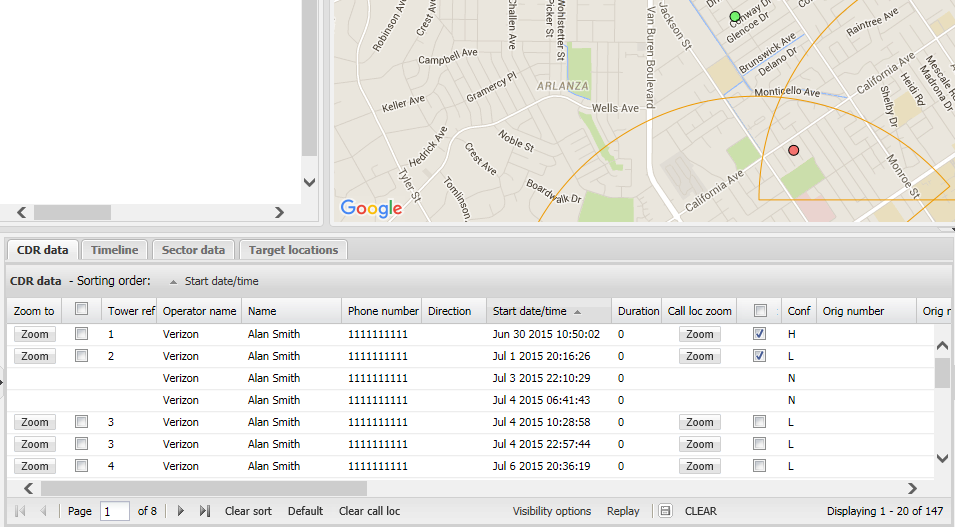Image resolution: width=955 pixels, height=527 pixels.
Task: Click the red location marker on map
Action: coord(793,150)
